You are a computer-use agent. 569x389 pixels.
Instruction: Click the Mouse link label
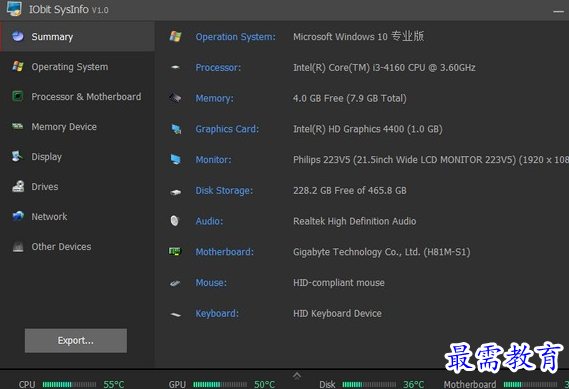211,283
